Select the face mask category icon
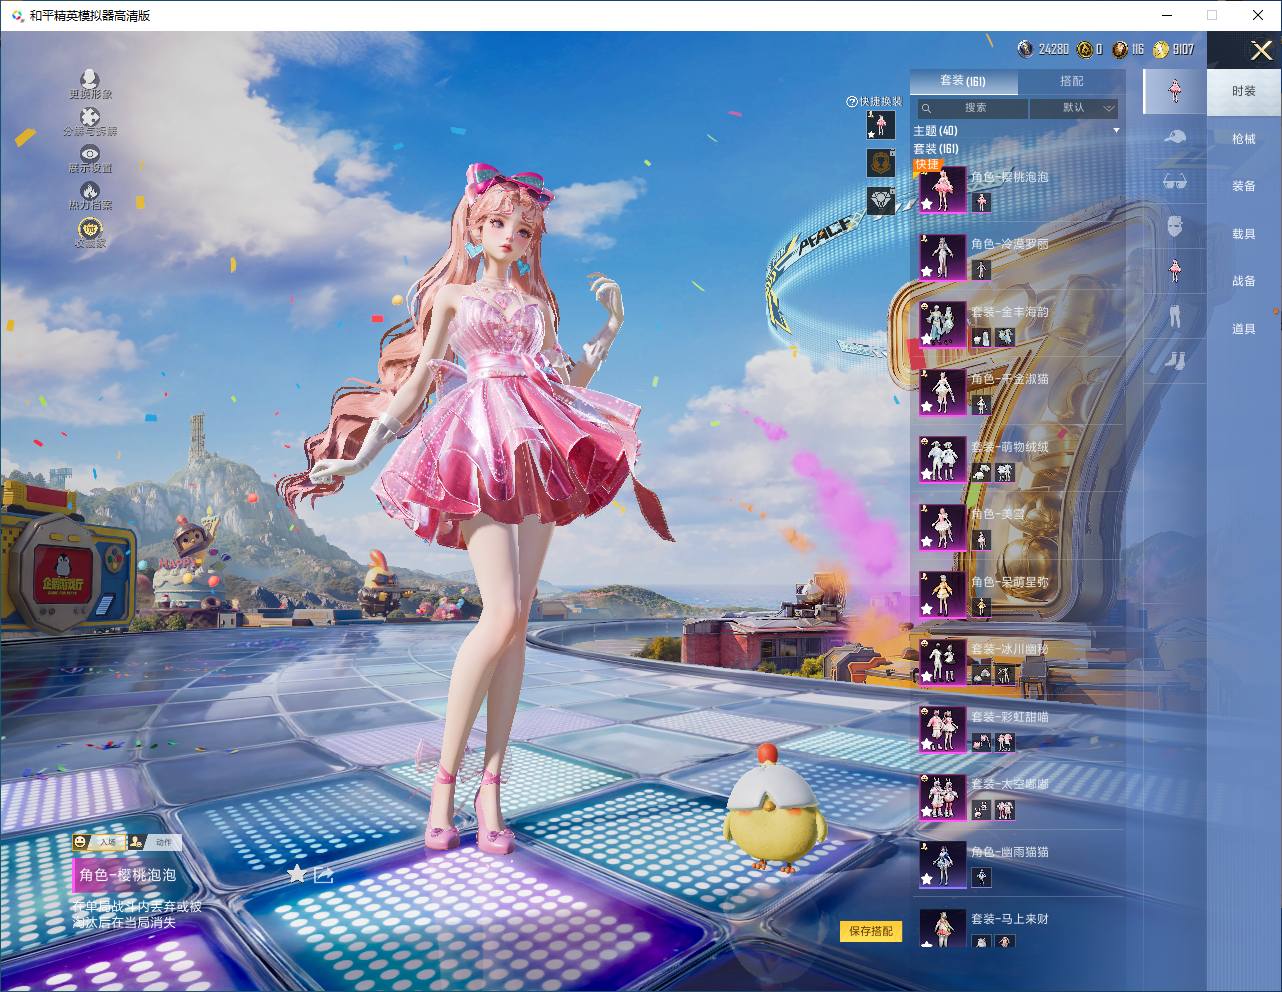 click(1175, 227)
